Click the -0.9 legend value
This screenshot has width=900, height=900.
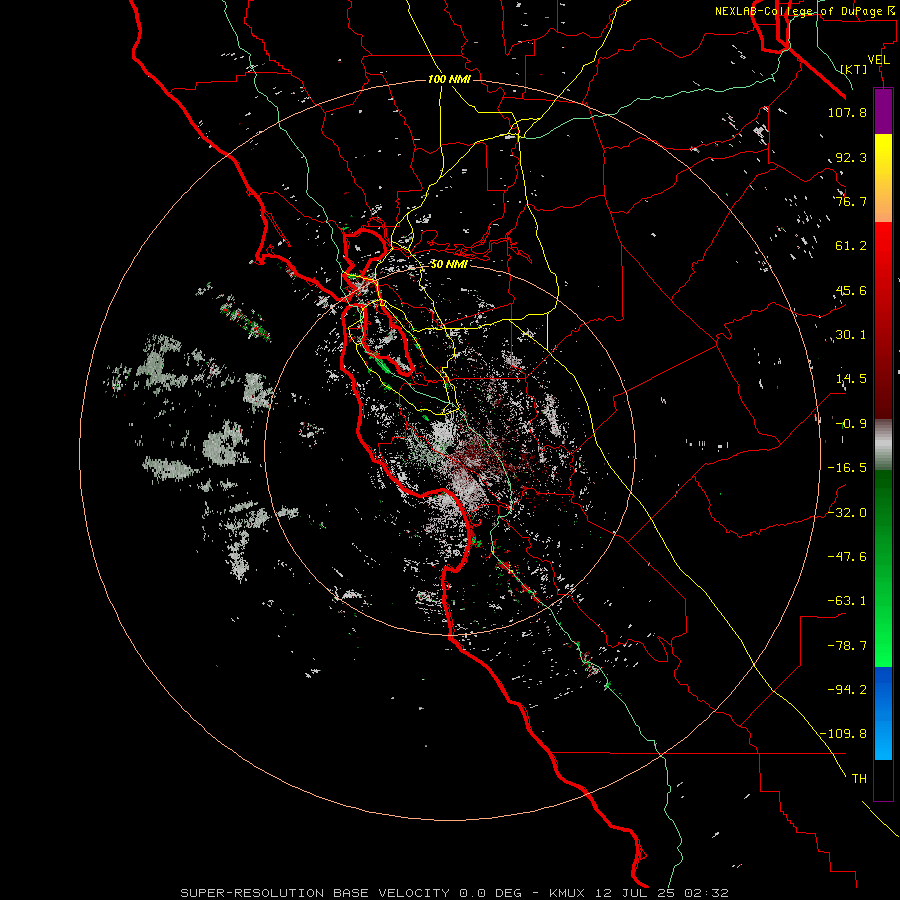(851, 424)
